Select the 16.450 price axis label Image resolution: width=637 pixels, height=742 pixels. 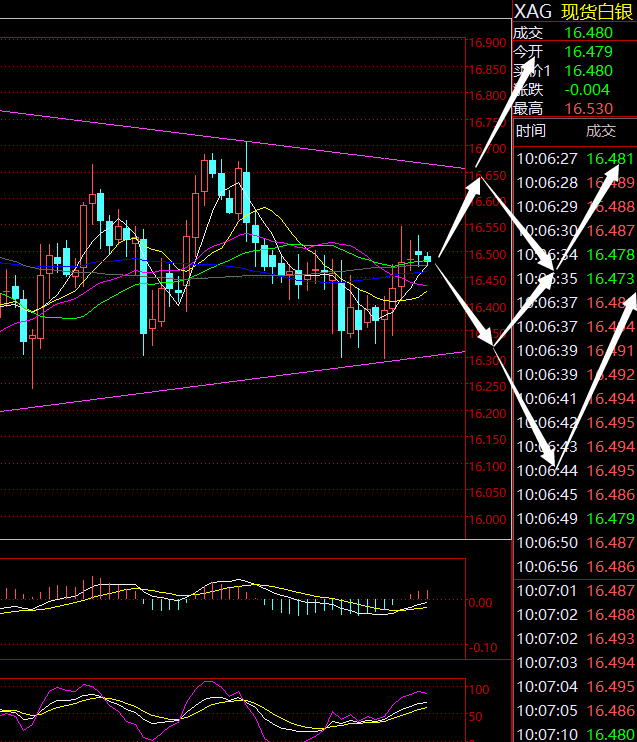point(487,281)
